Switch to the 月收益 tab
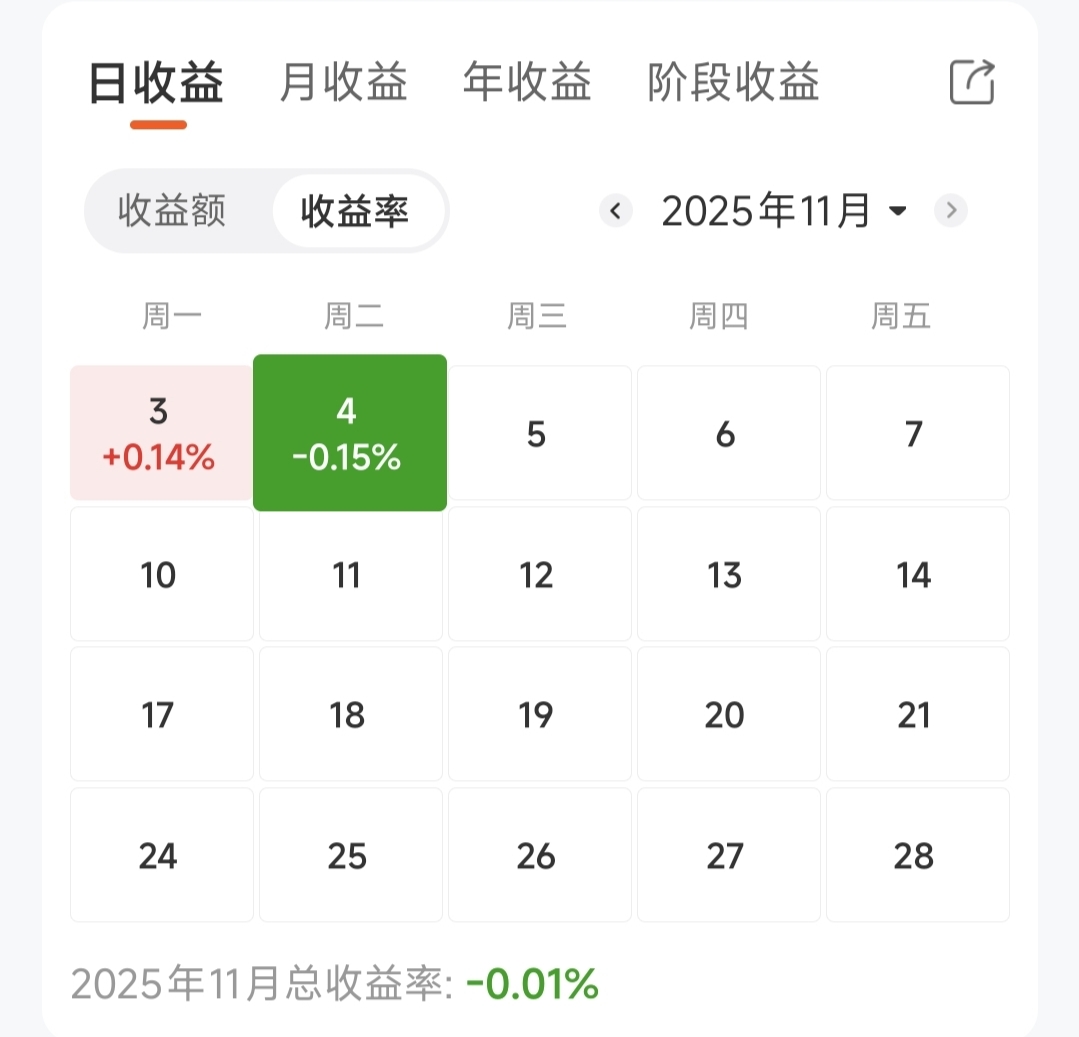 (343, 82)
